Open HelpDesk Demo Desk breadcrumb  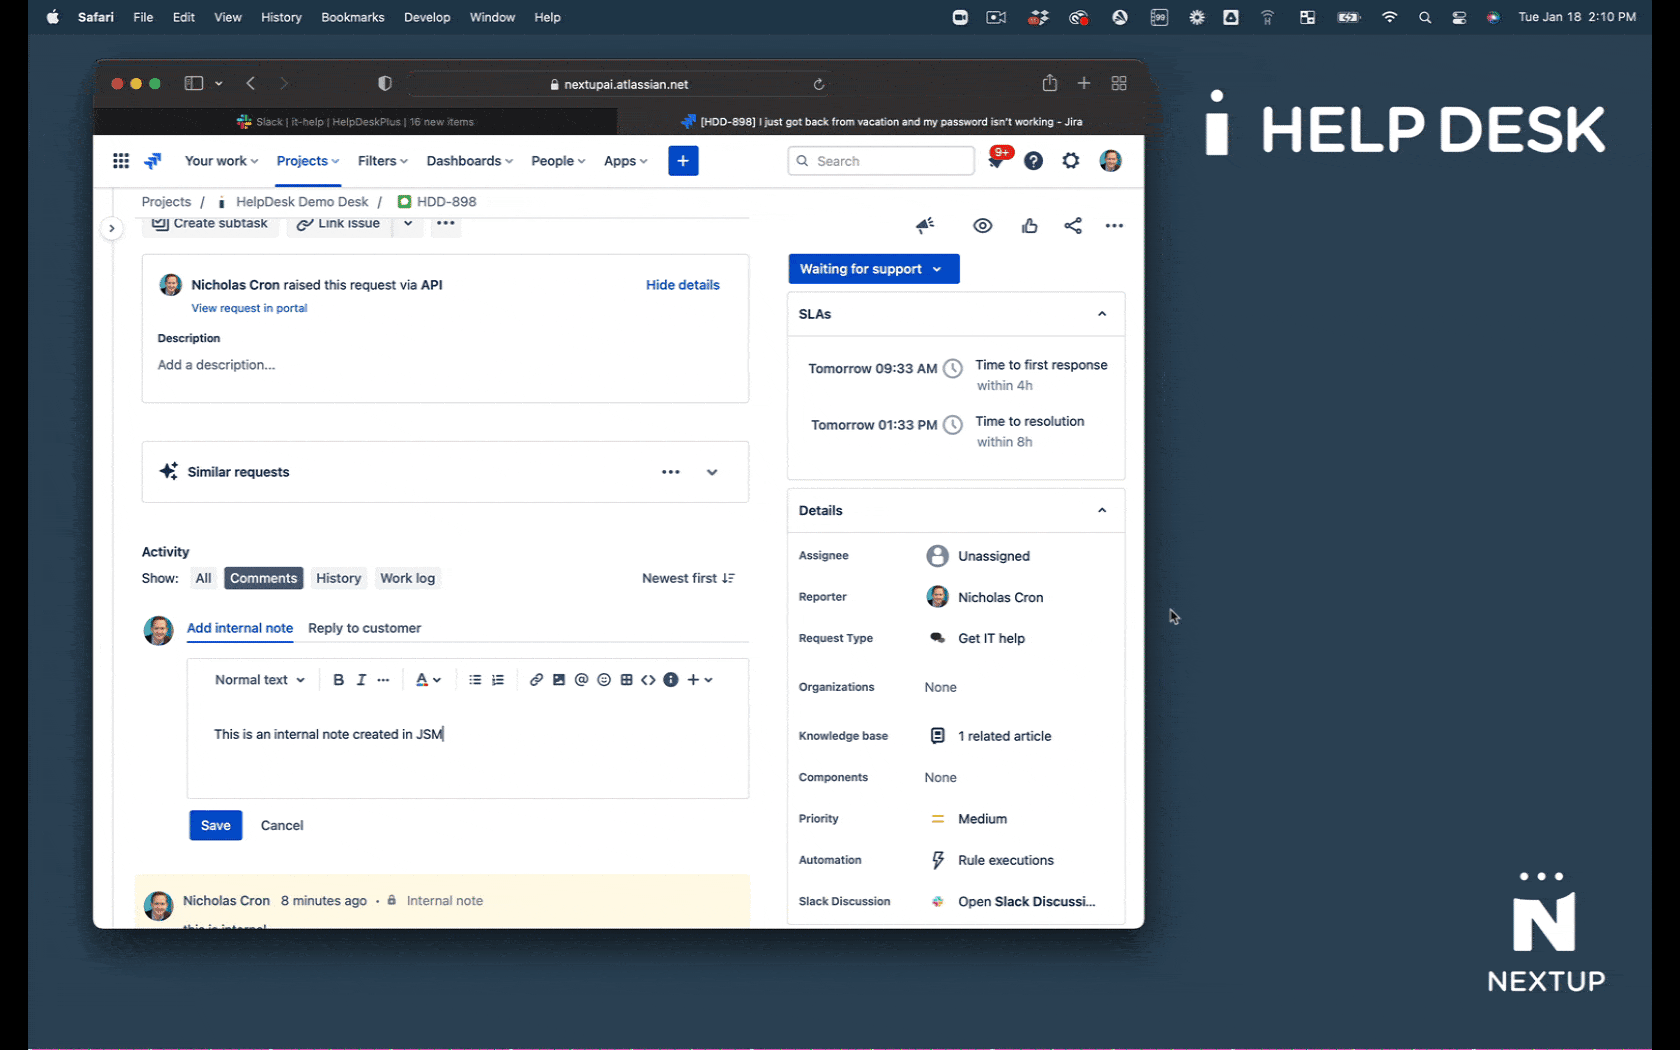pos(302,201)
